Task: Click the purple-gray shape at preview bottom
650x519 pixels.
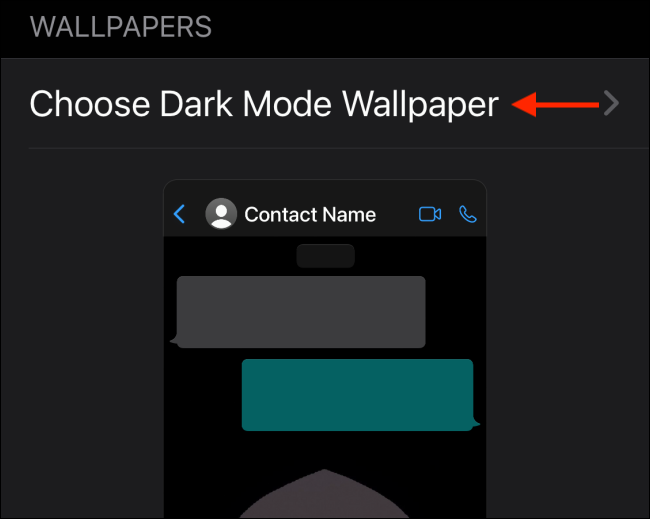Action: click(325, 494)
